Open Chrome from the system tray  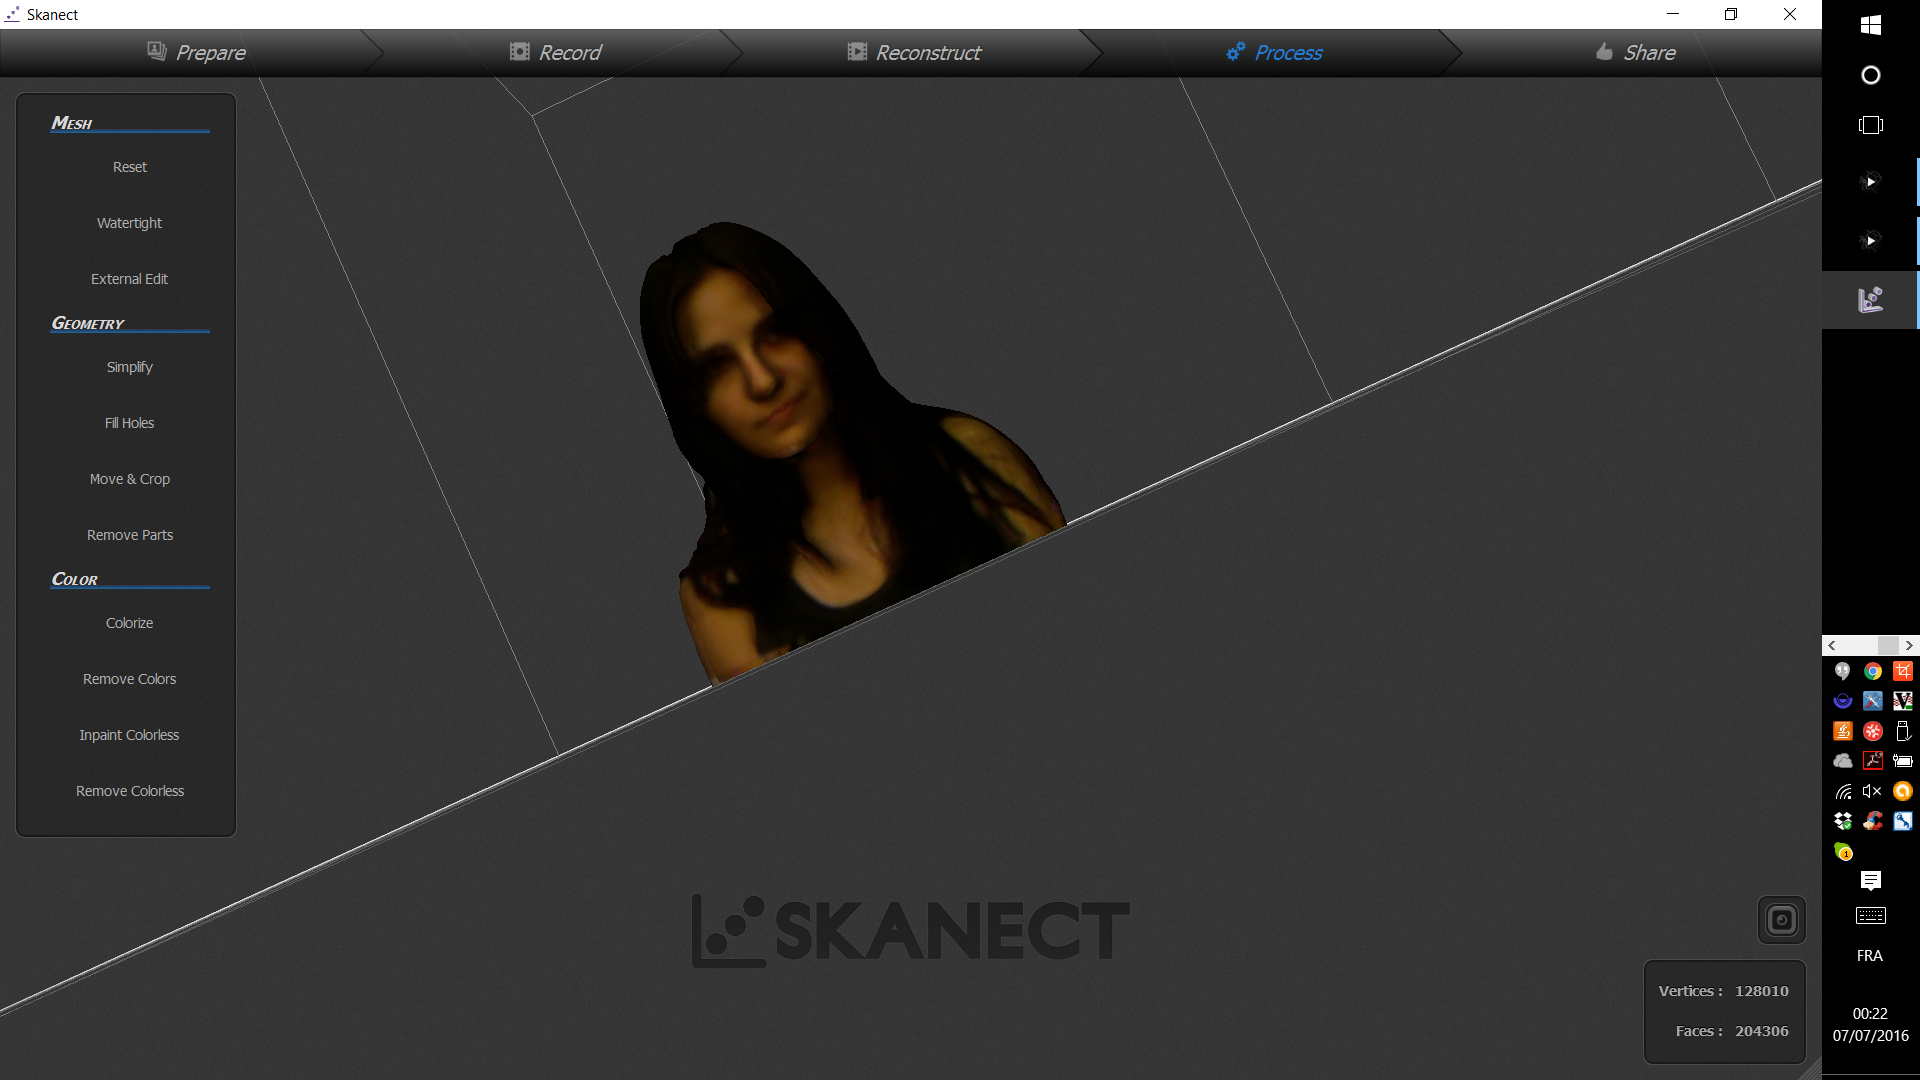1873,671
